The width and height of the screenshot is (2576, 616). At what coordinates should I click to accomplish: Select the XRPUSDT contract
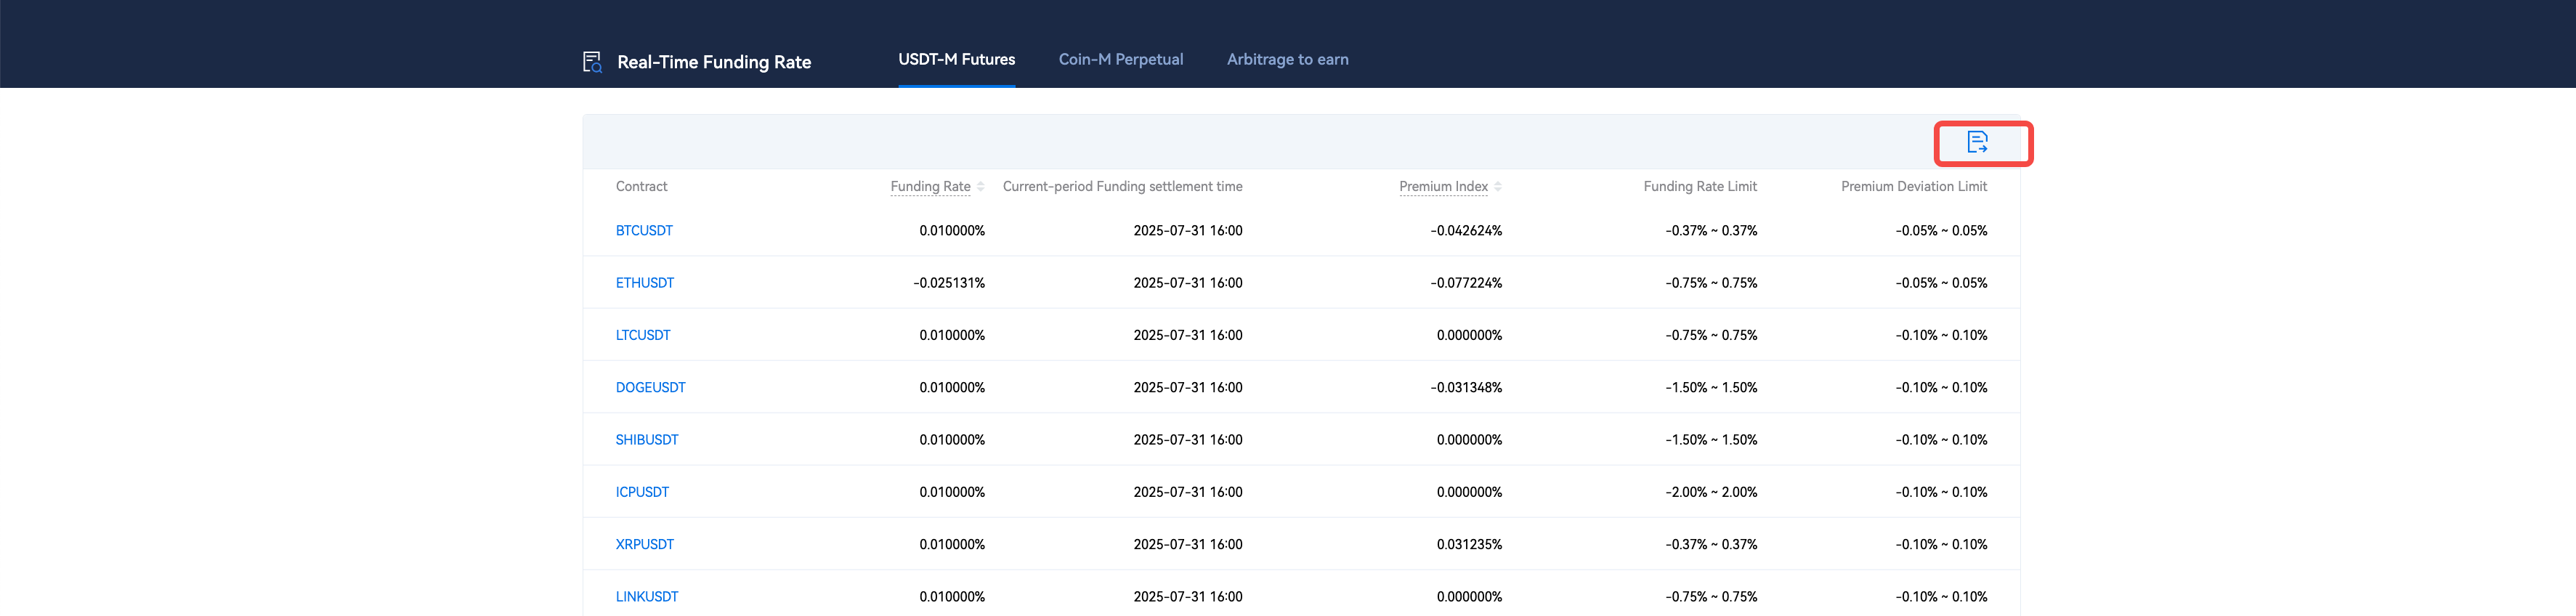click(644, 545)
